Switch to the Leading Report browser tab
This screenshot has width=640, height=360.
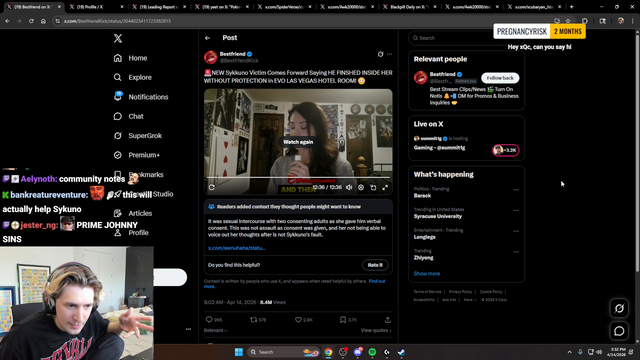pos(159,7)
